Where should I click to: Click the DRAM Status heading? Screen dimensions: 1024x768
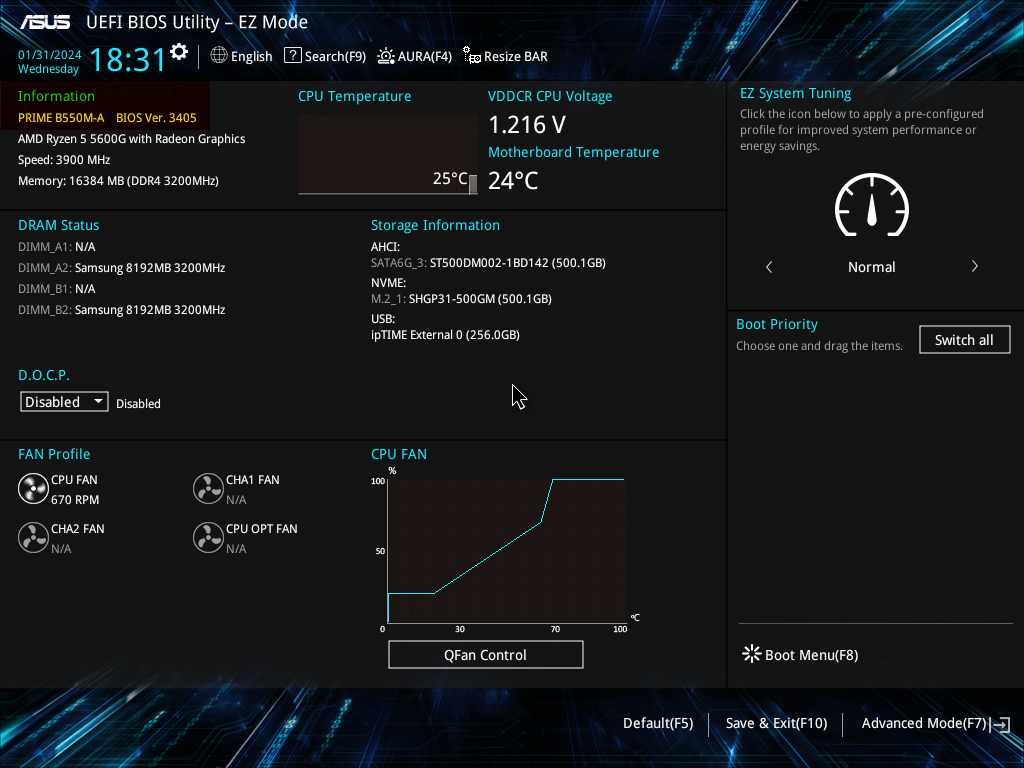click(x=59, y=225)
